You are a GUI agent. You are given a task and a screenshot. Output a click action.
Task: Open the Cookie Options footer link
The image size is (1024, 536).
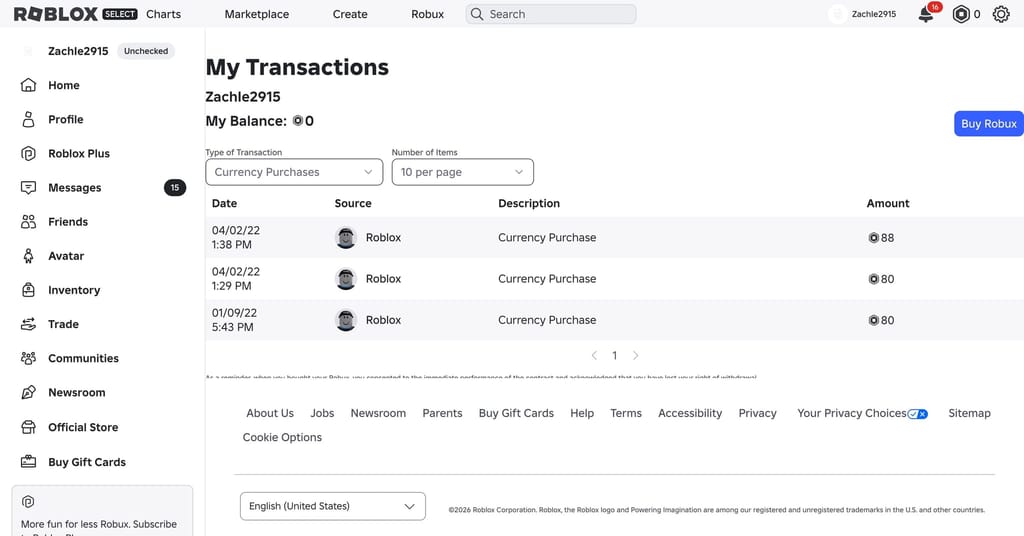tap(282, 437)
